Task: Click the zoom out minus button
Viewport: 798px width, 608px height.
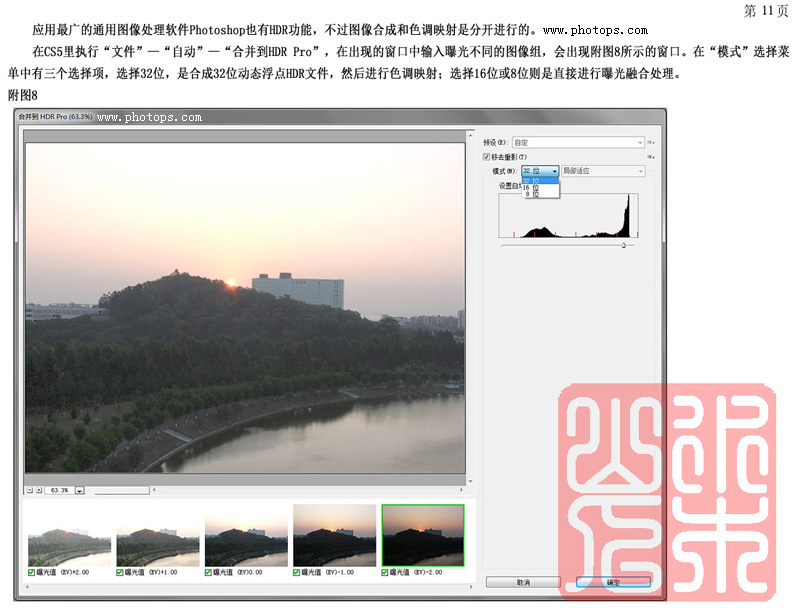Action: coord(30,490)
